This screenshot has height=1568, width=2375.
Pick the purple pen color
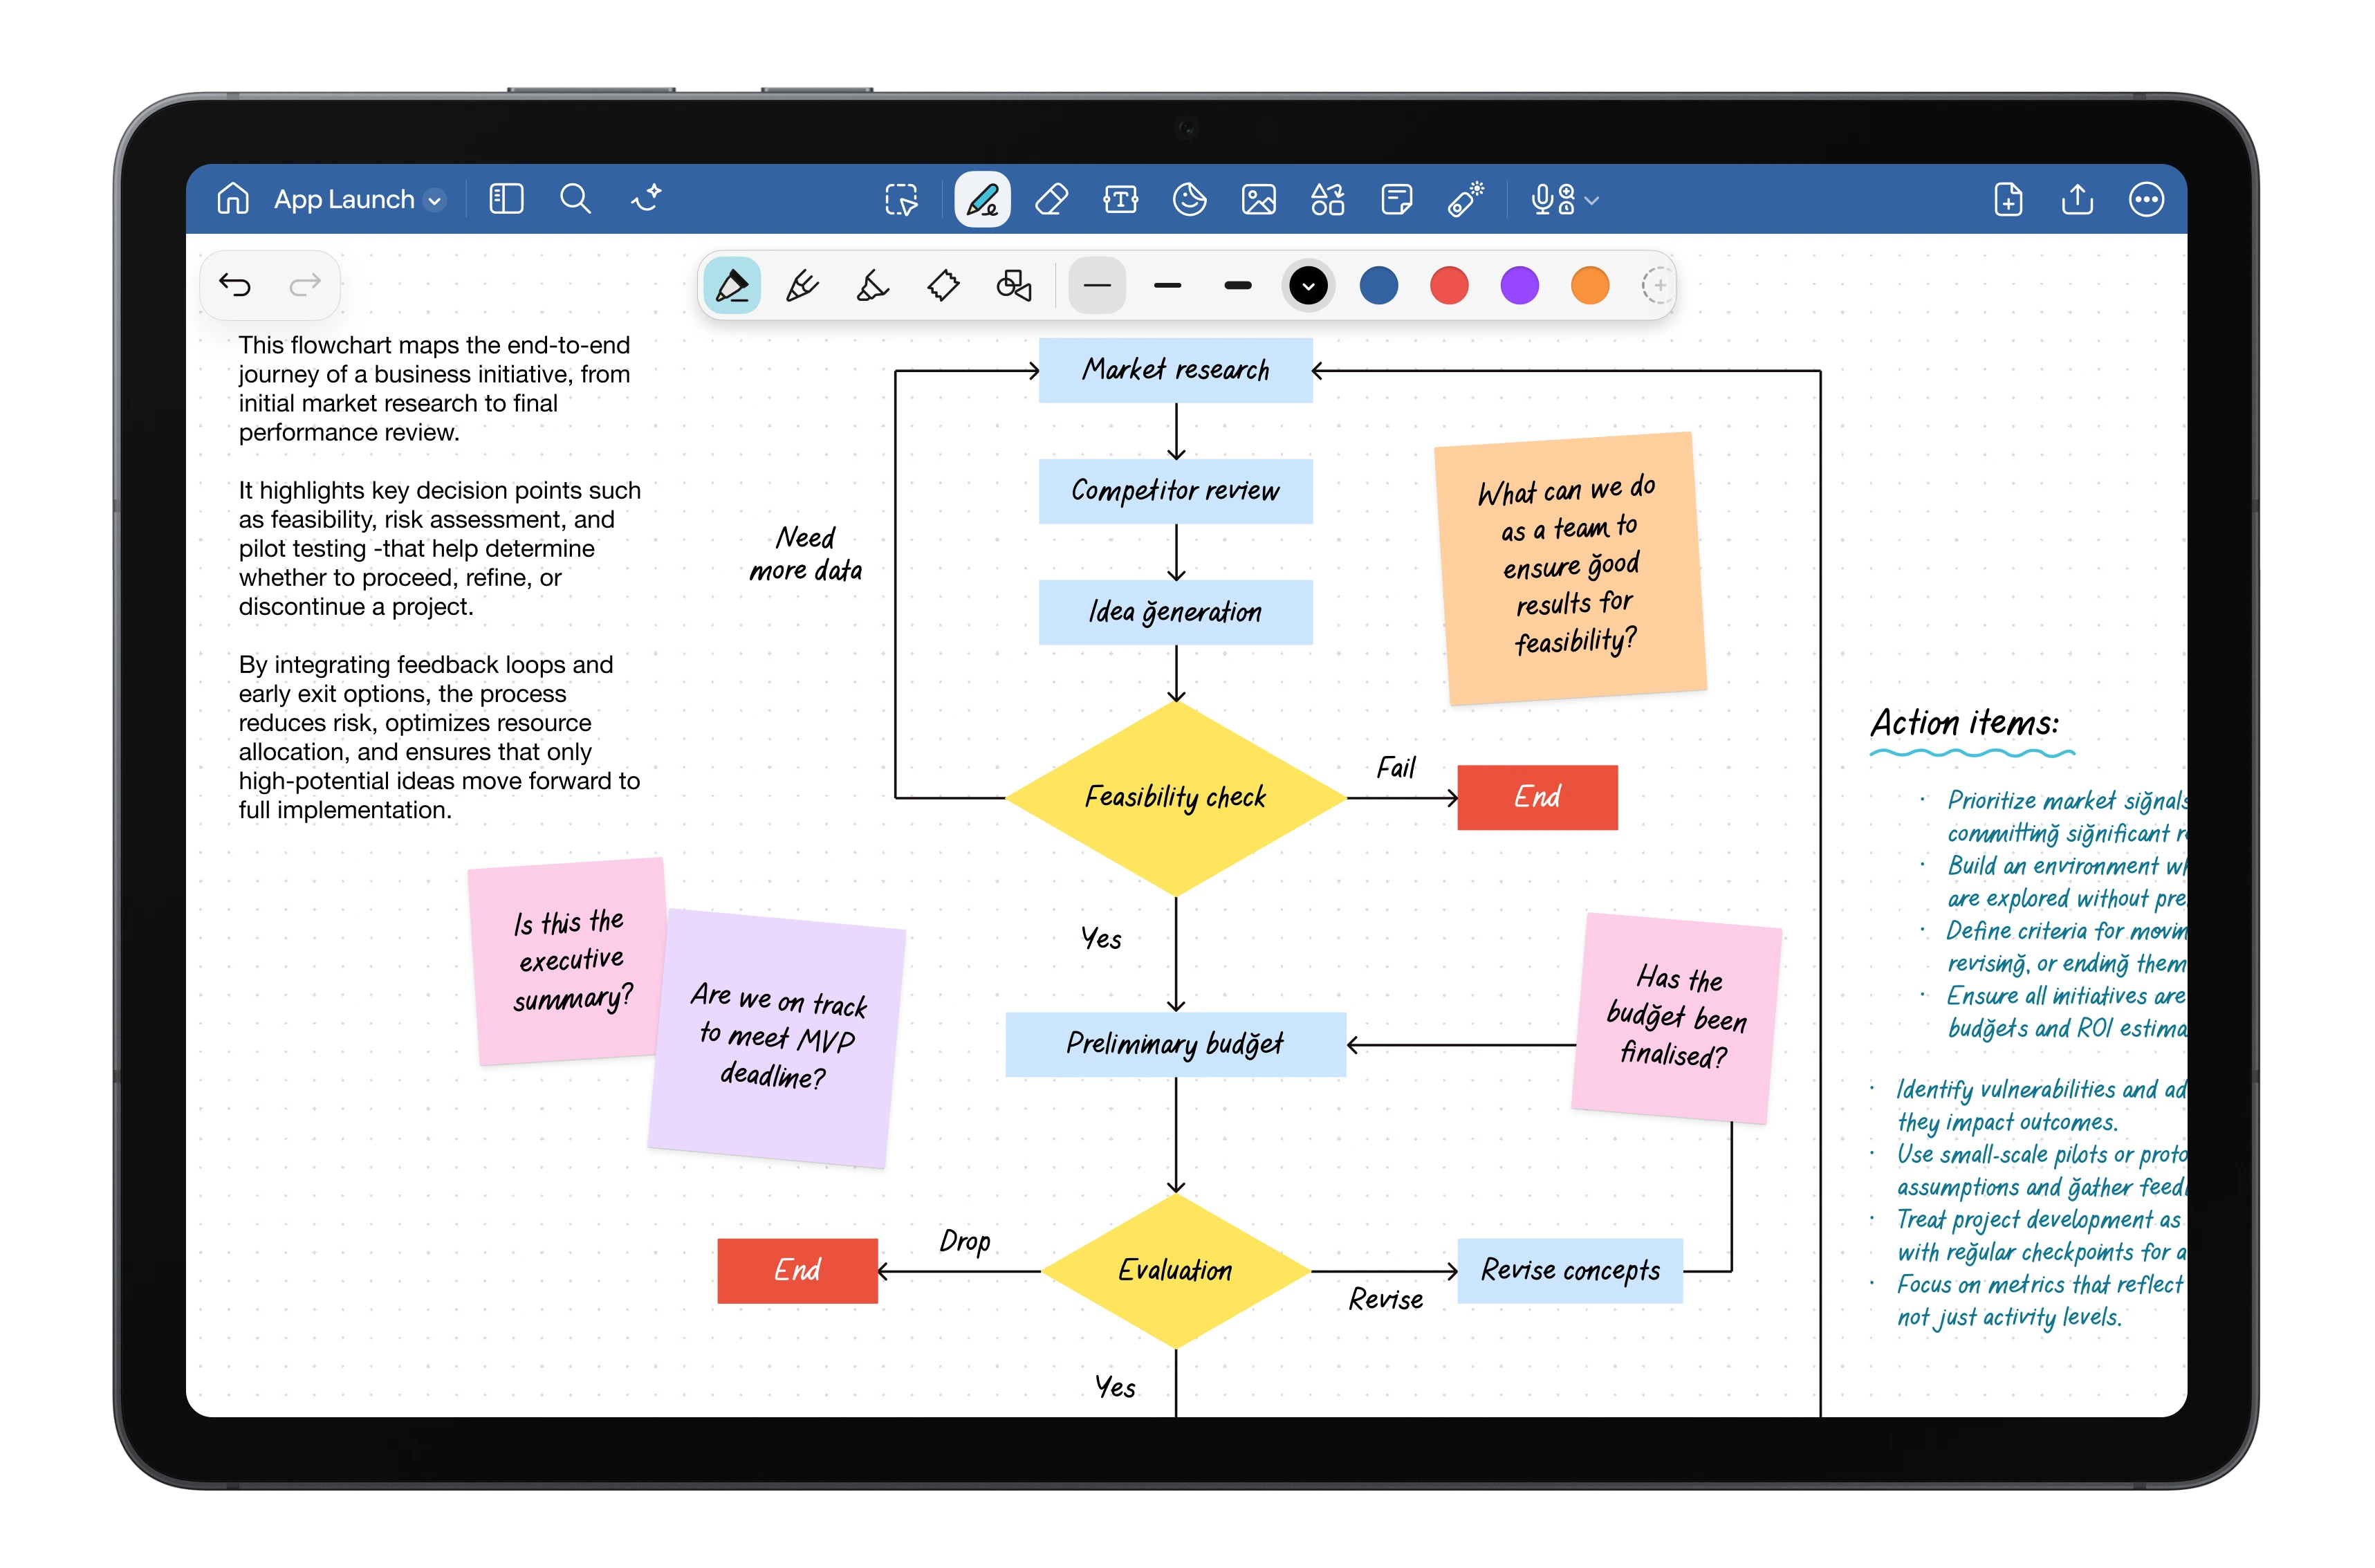(1519, 286)
